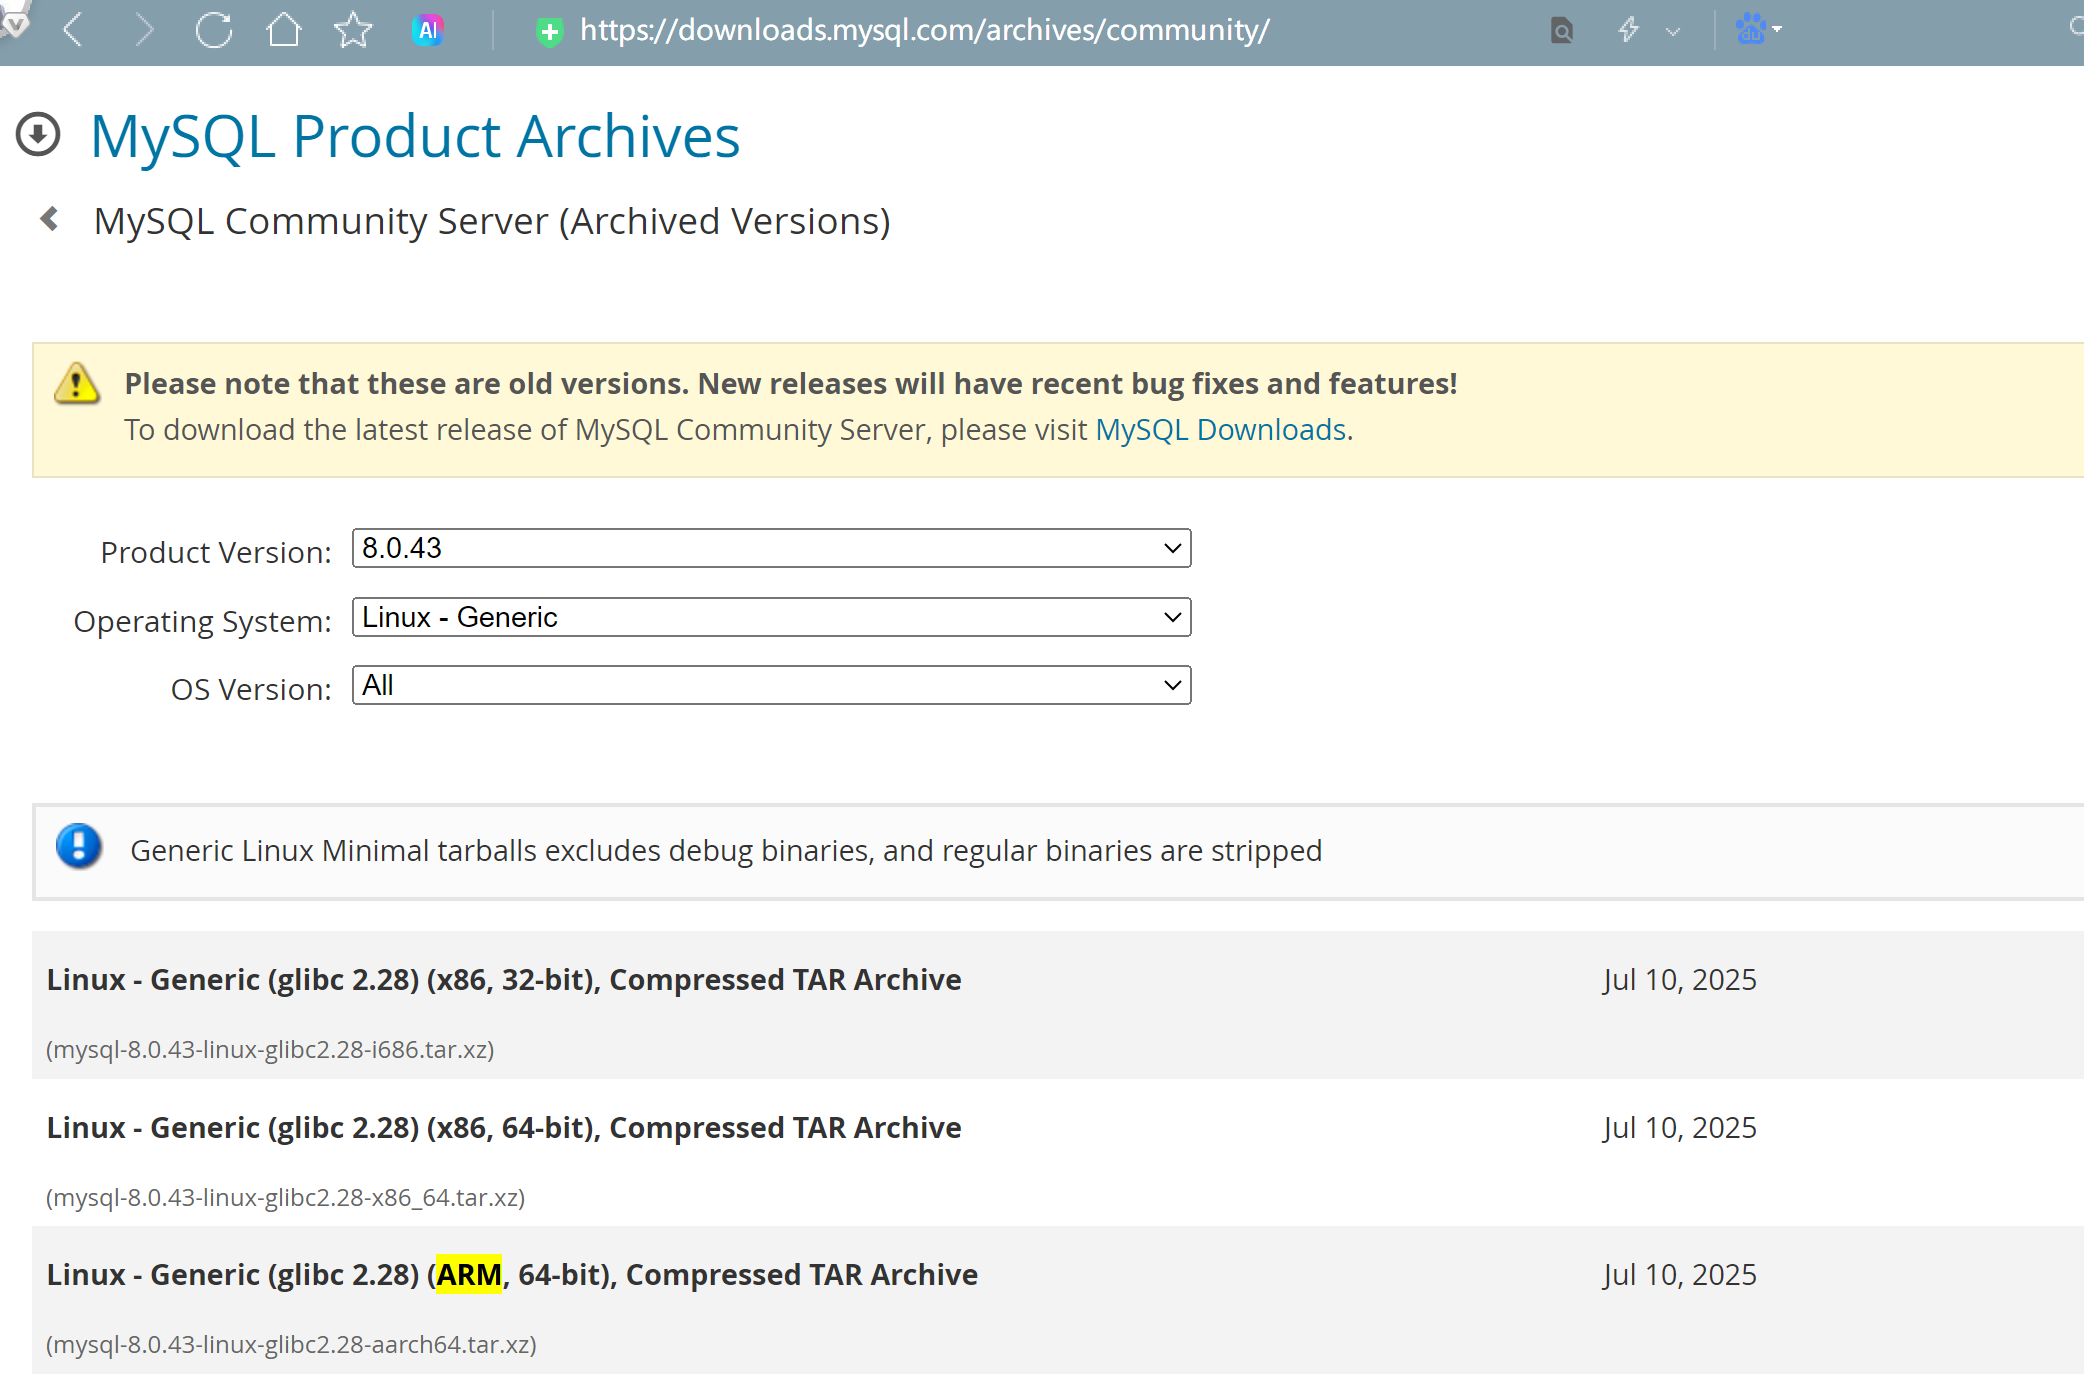Click the browser back arrow

point(73,30)
